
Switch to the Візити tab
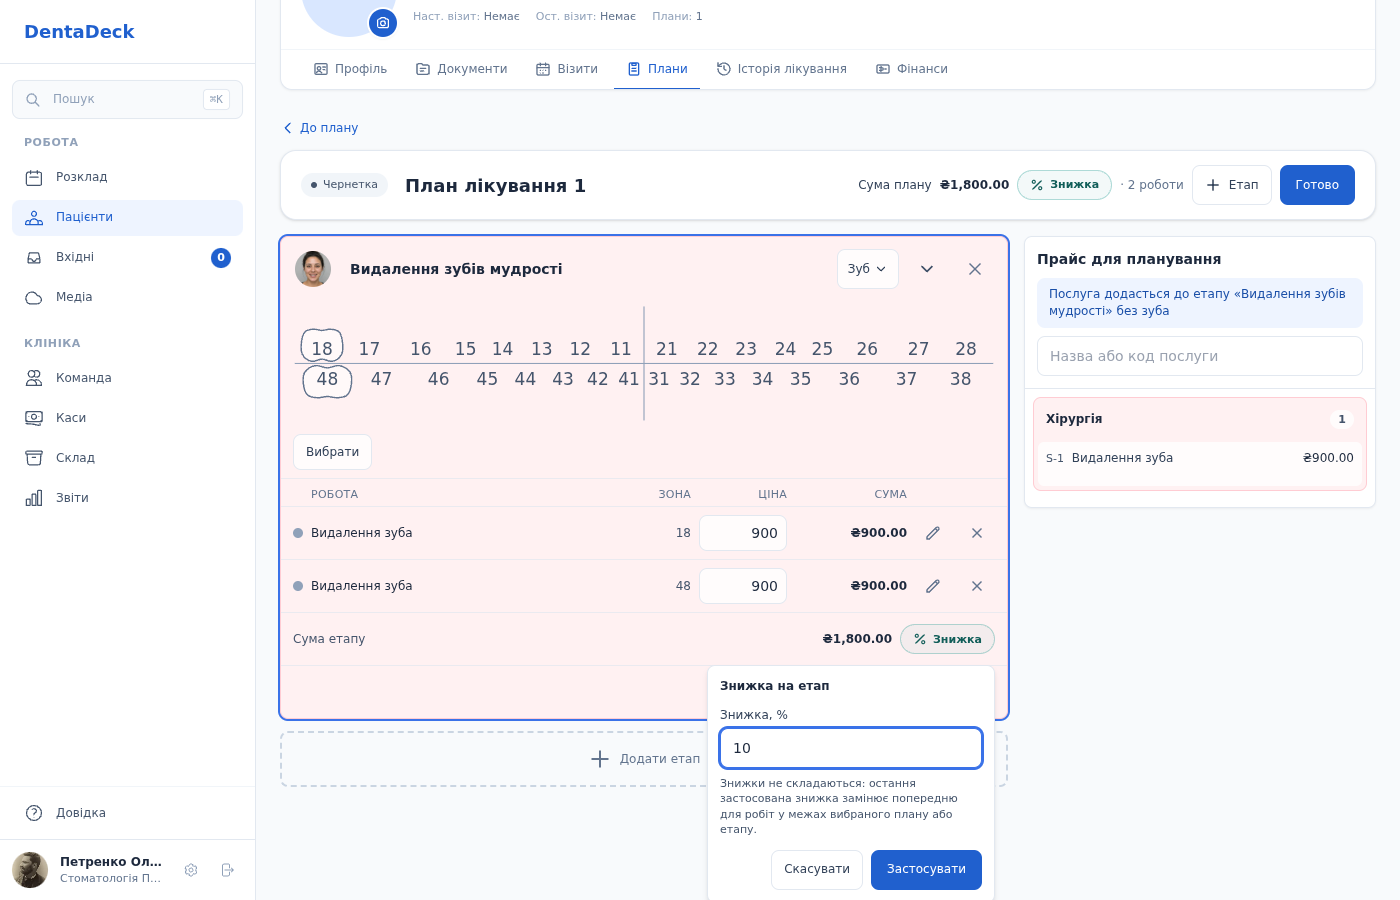point(567,69)
